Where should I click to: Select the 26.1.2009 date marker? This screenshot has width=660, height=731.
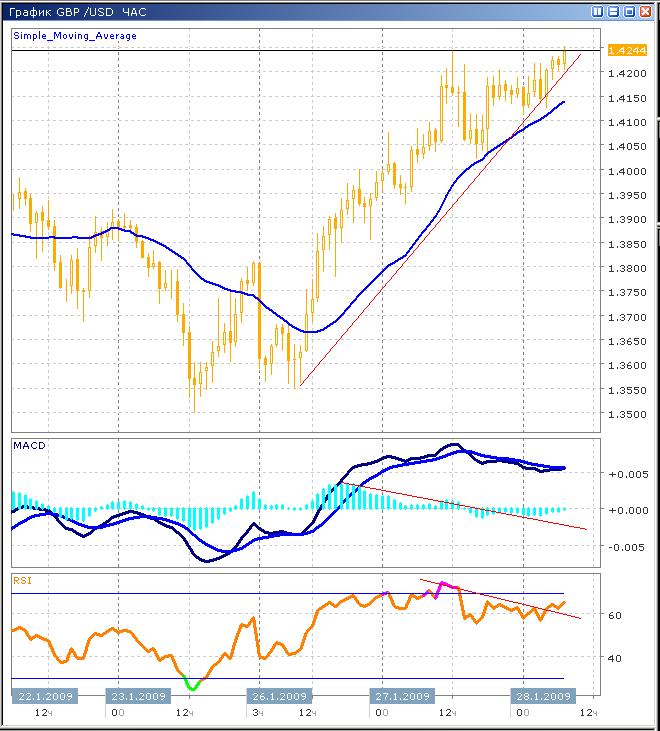277,697
